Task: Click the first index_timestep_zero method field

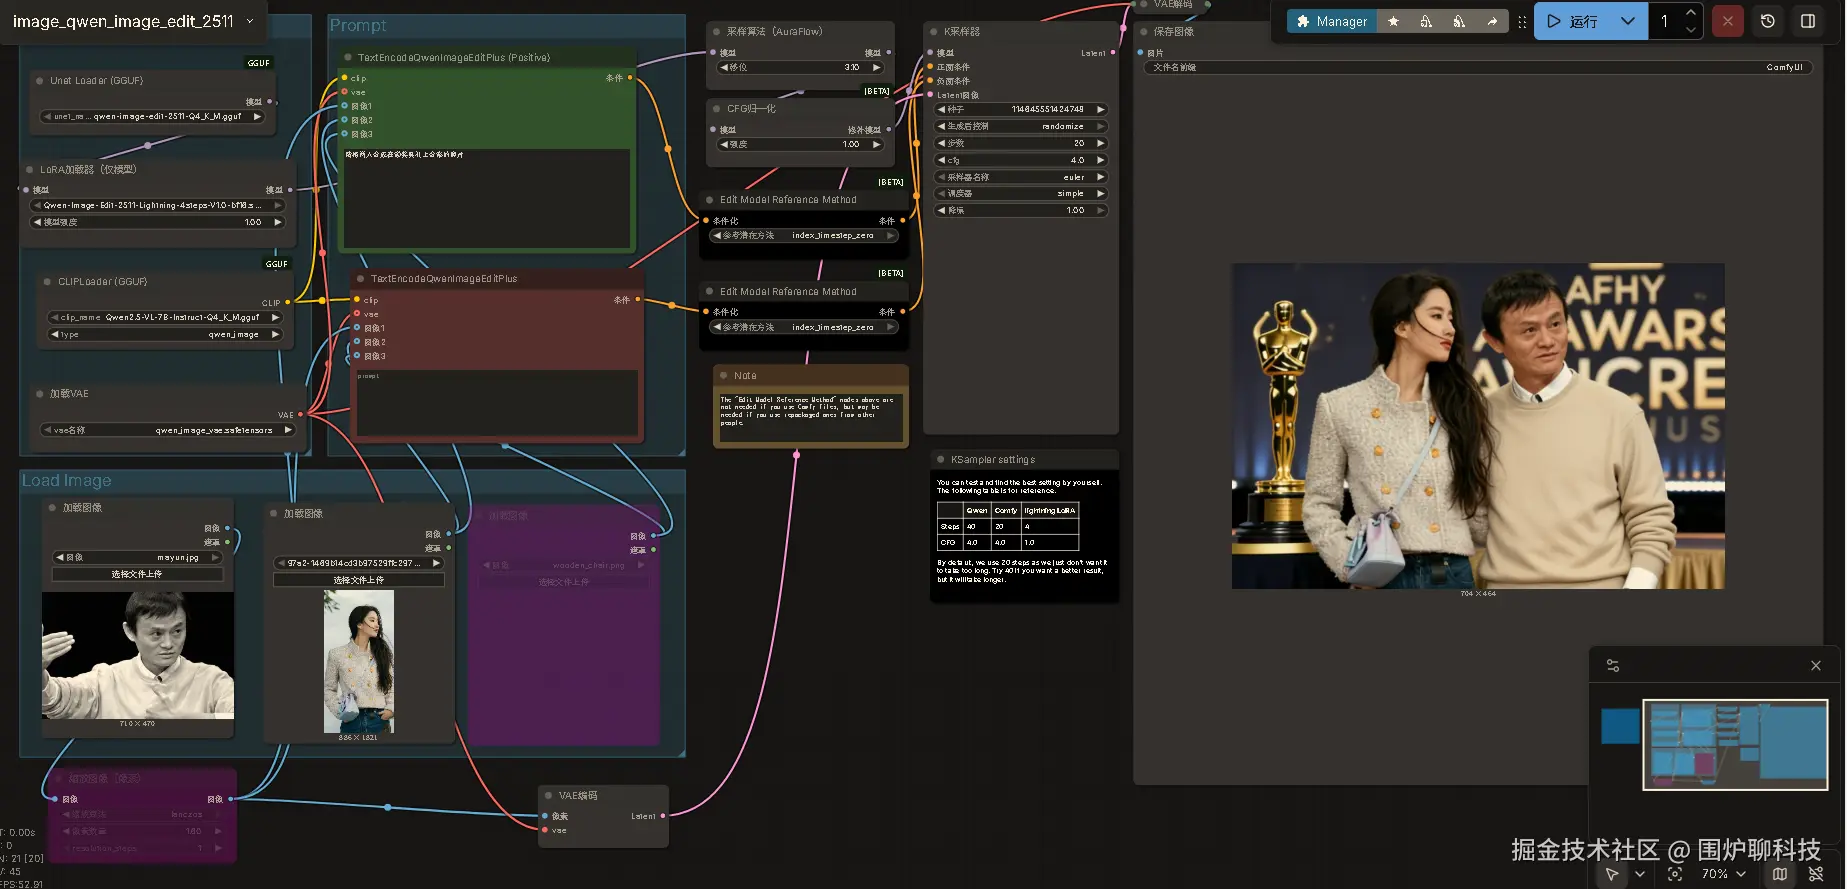Action: point(804,235)
